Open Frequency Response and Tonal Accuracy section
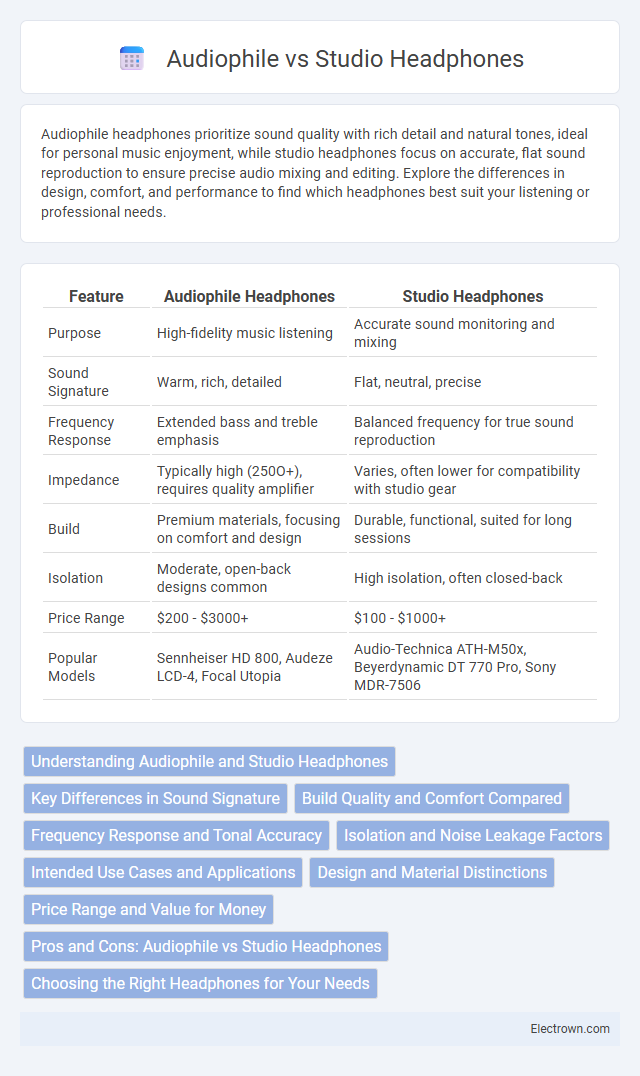The width and height of the screenshot is (640, 1076). click(x=176, y=835)
